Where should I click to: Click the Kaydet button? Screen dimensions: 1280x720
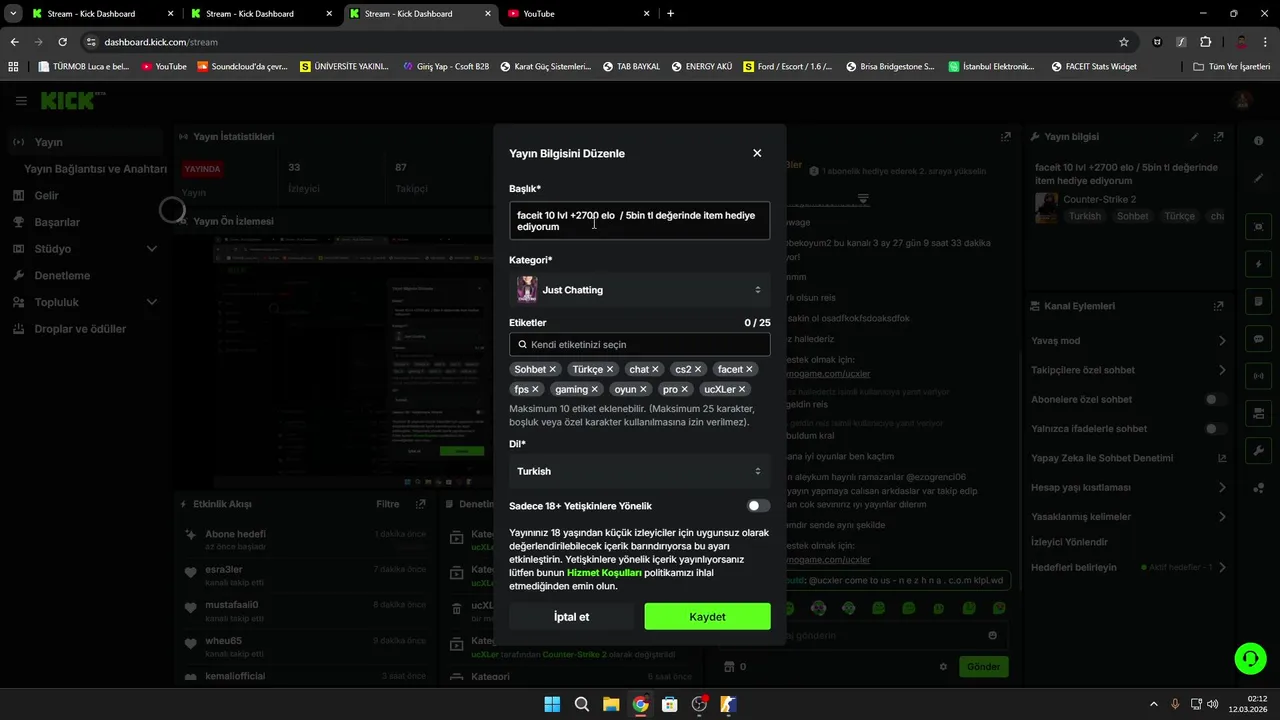[707, 617]
